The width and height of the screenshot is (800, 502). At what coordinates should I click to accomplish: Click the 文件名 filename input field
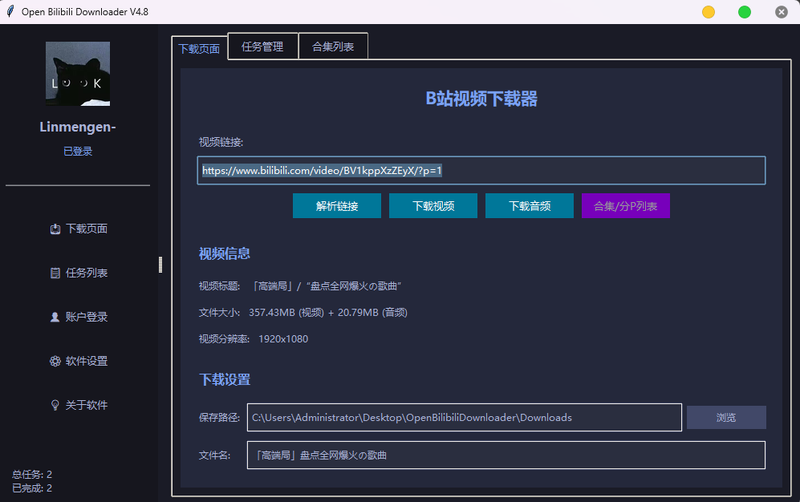(506, 455)
